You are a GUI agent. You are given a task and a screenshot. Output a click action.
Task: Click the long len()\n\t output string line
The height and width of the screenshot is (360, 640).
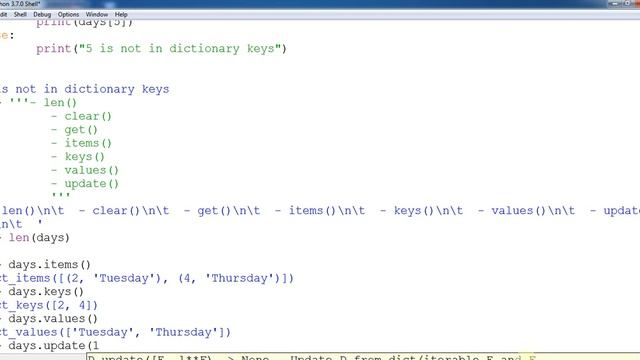(320, 211)
